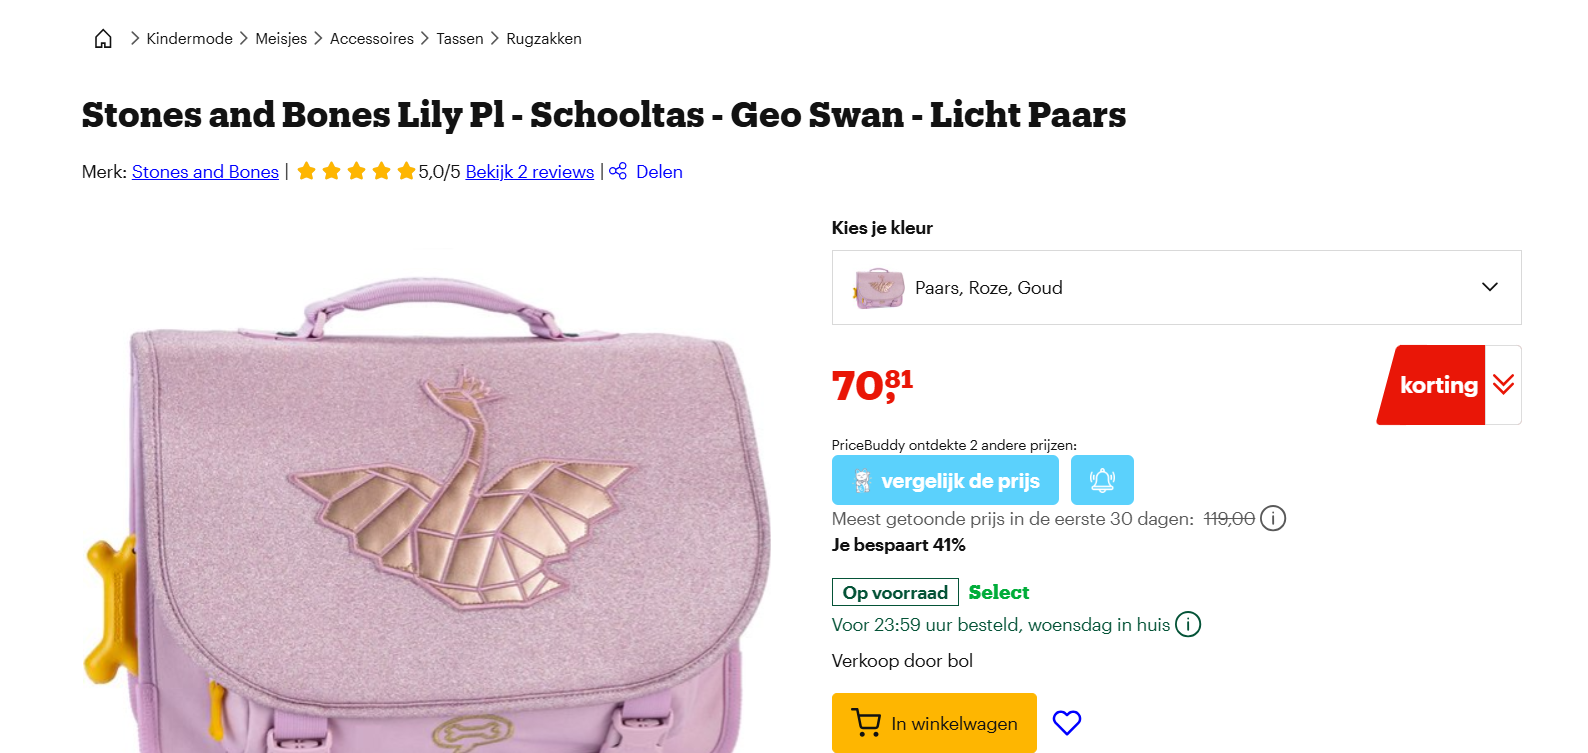Select the Paars, Roze, Goud color thumbnail
This screenshot has height=753, width=1588.
879,288
